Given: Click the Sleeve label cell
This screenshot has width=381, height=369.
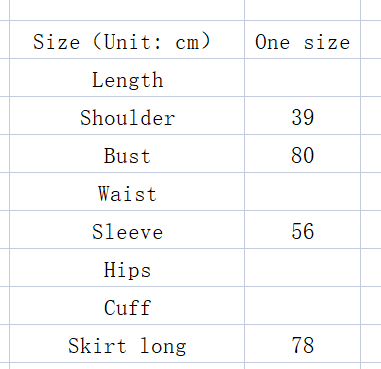Looking at the screenshot, I should [127, 230].
